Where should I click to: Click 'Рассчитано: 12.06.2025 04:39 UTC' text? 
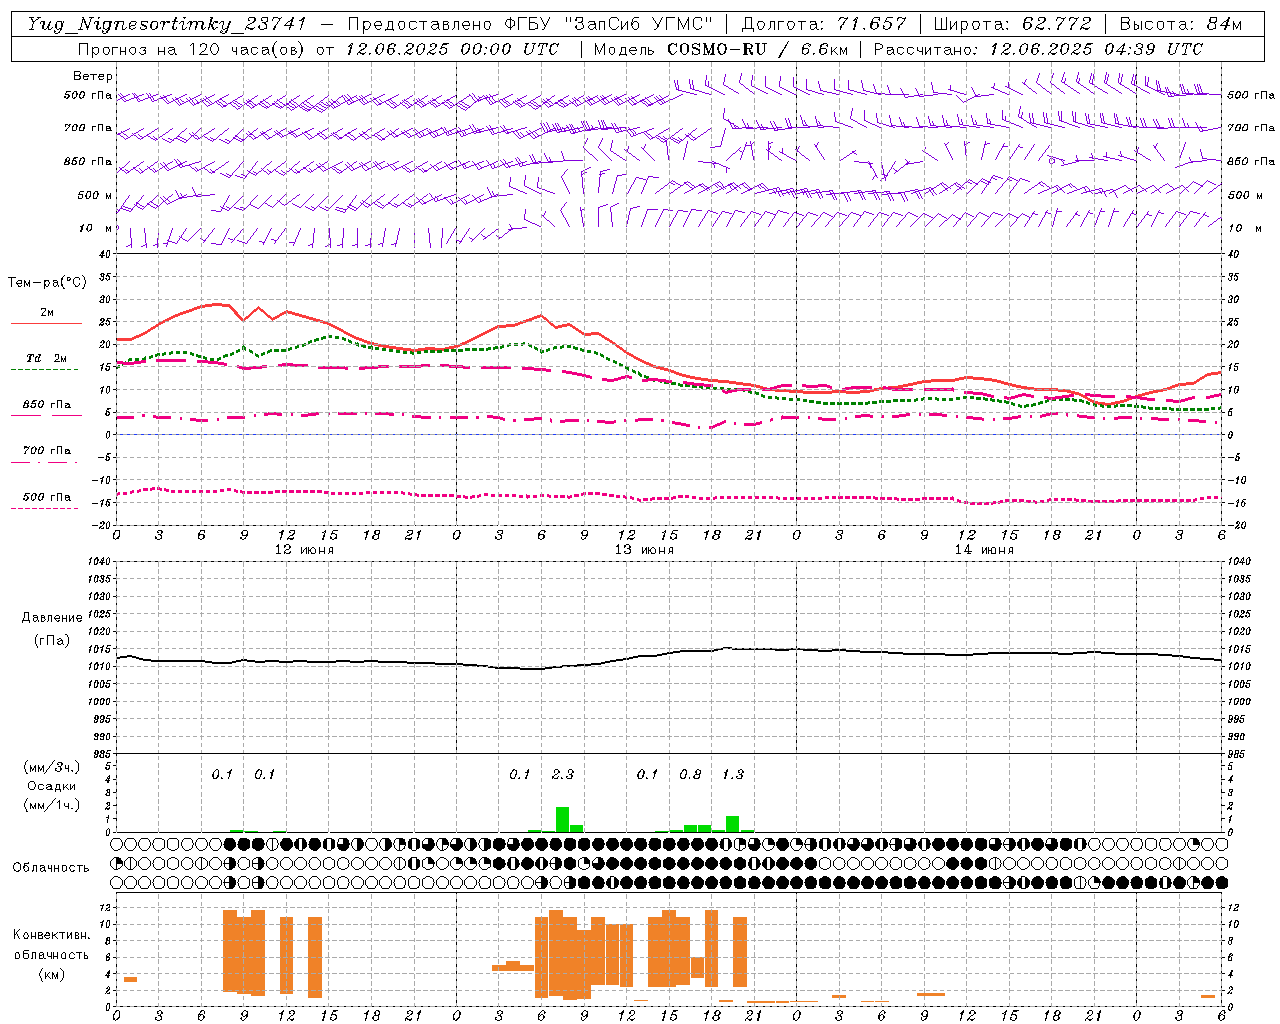tap(1038, 49)
